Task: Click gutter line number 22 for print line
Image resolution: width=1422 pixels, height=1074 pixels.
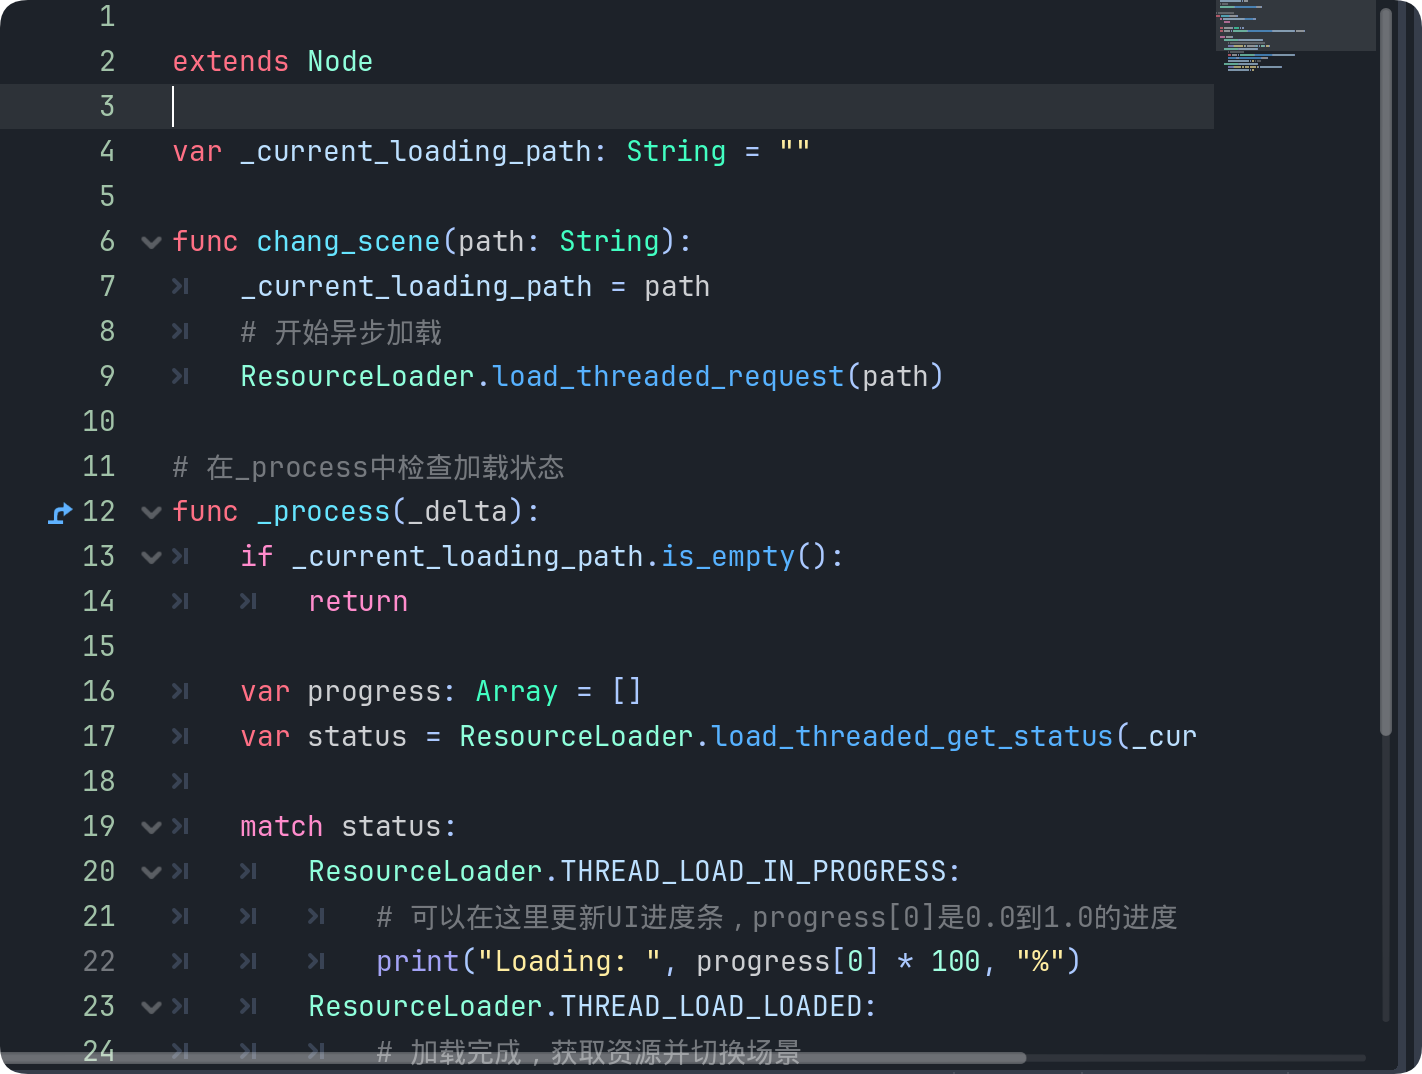Action: [x=99, y=962]
